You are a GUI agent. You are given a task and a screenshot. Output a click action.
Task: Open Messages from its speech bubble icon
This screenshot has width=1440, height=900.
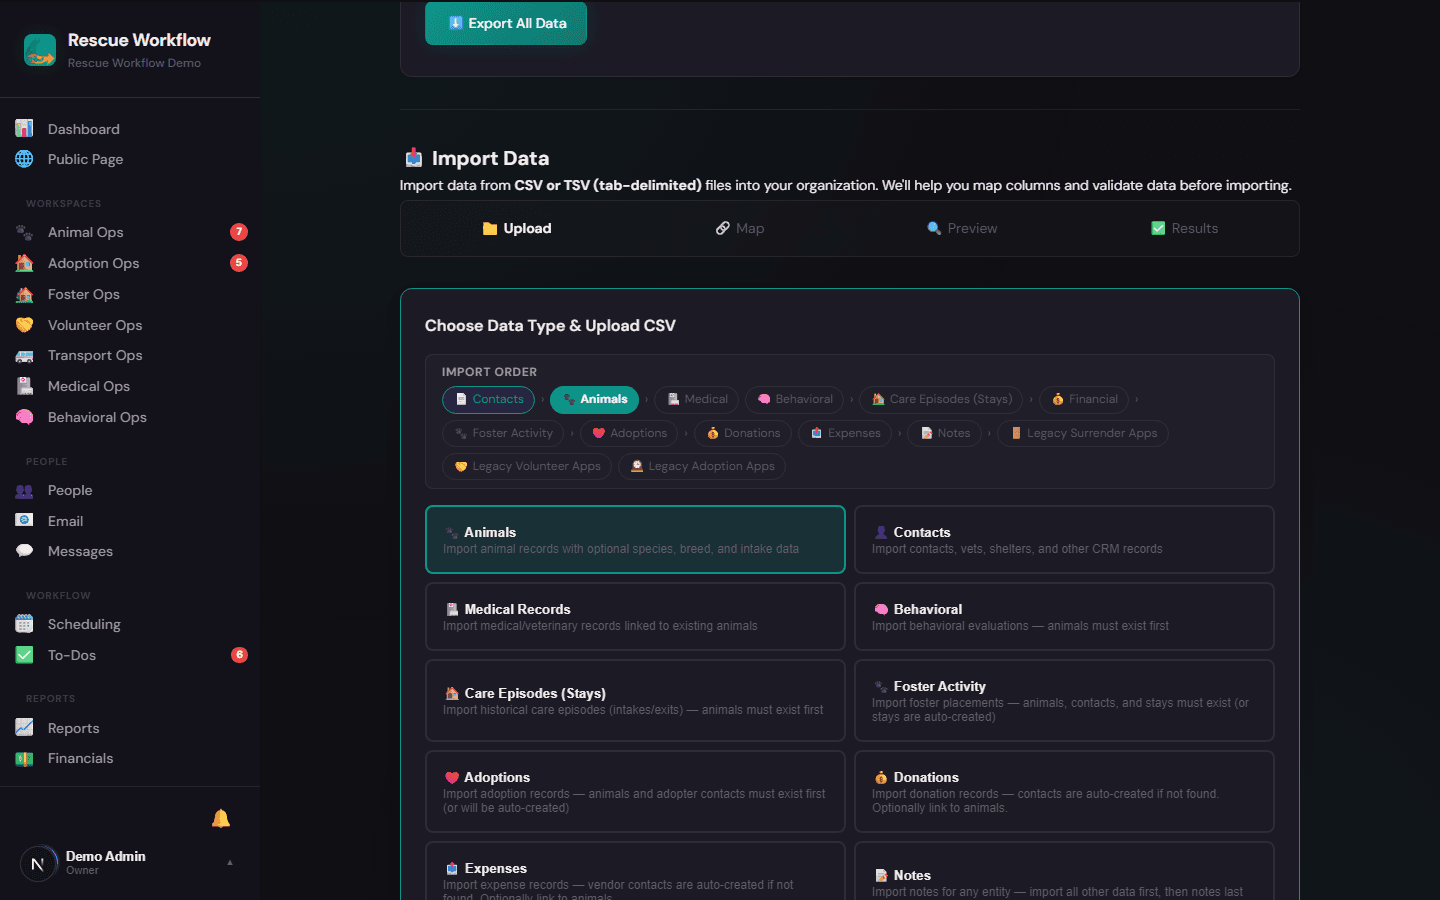click(25, 551)
